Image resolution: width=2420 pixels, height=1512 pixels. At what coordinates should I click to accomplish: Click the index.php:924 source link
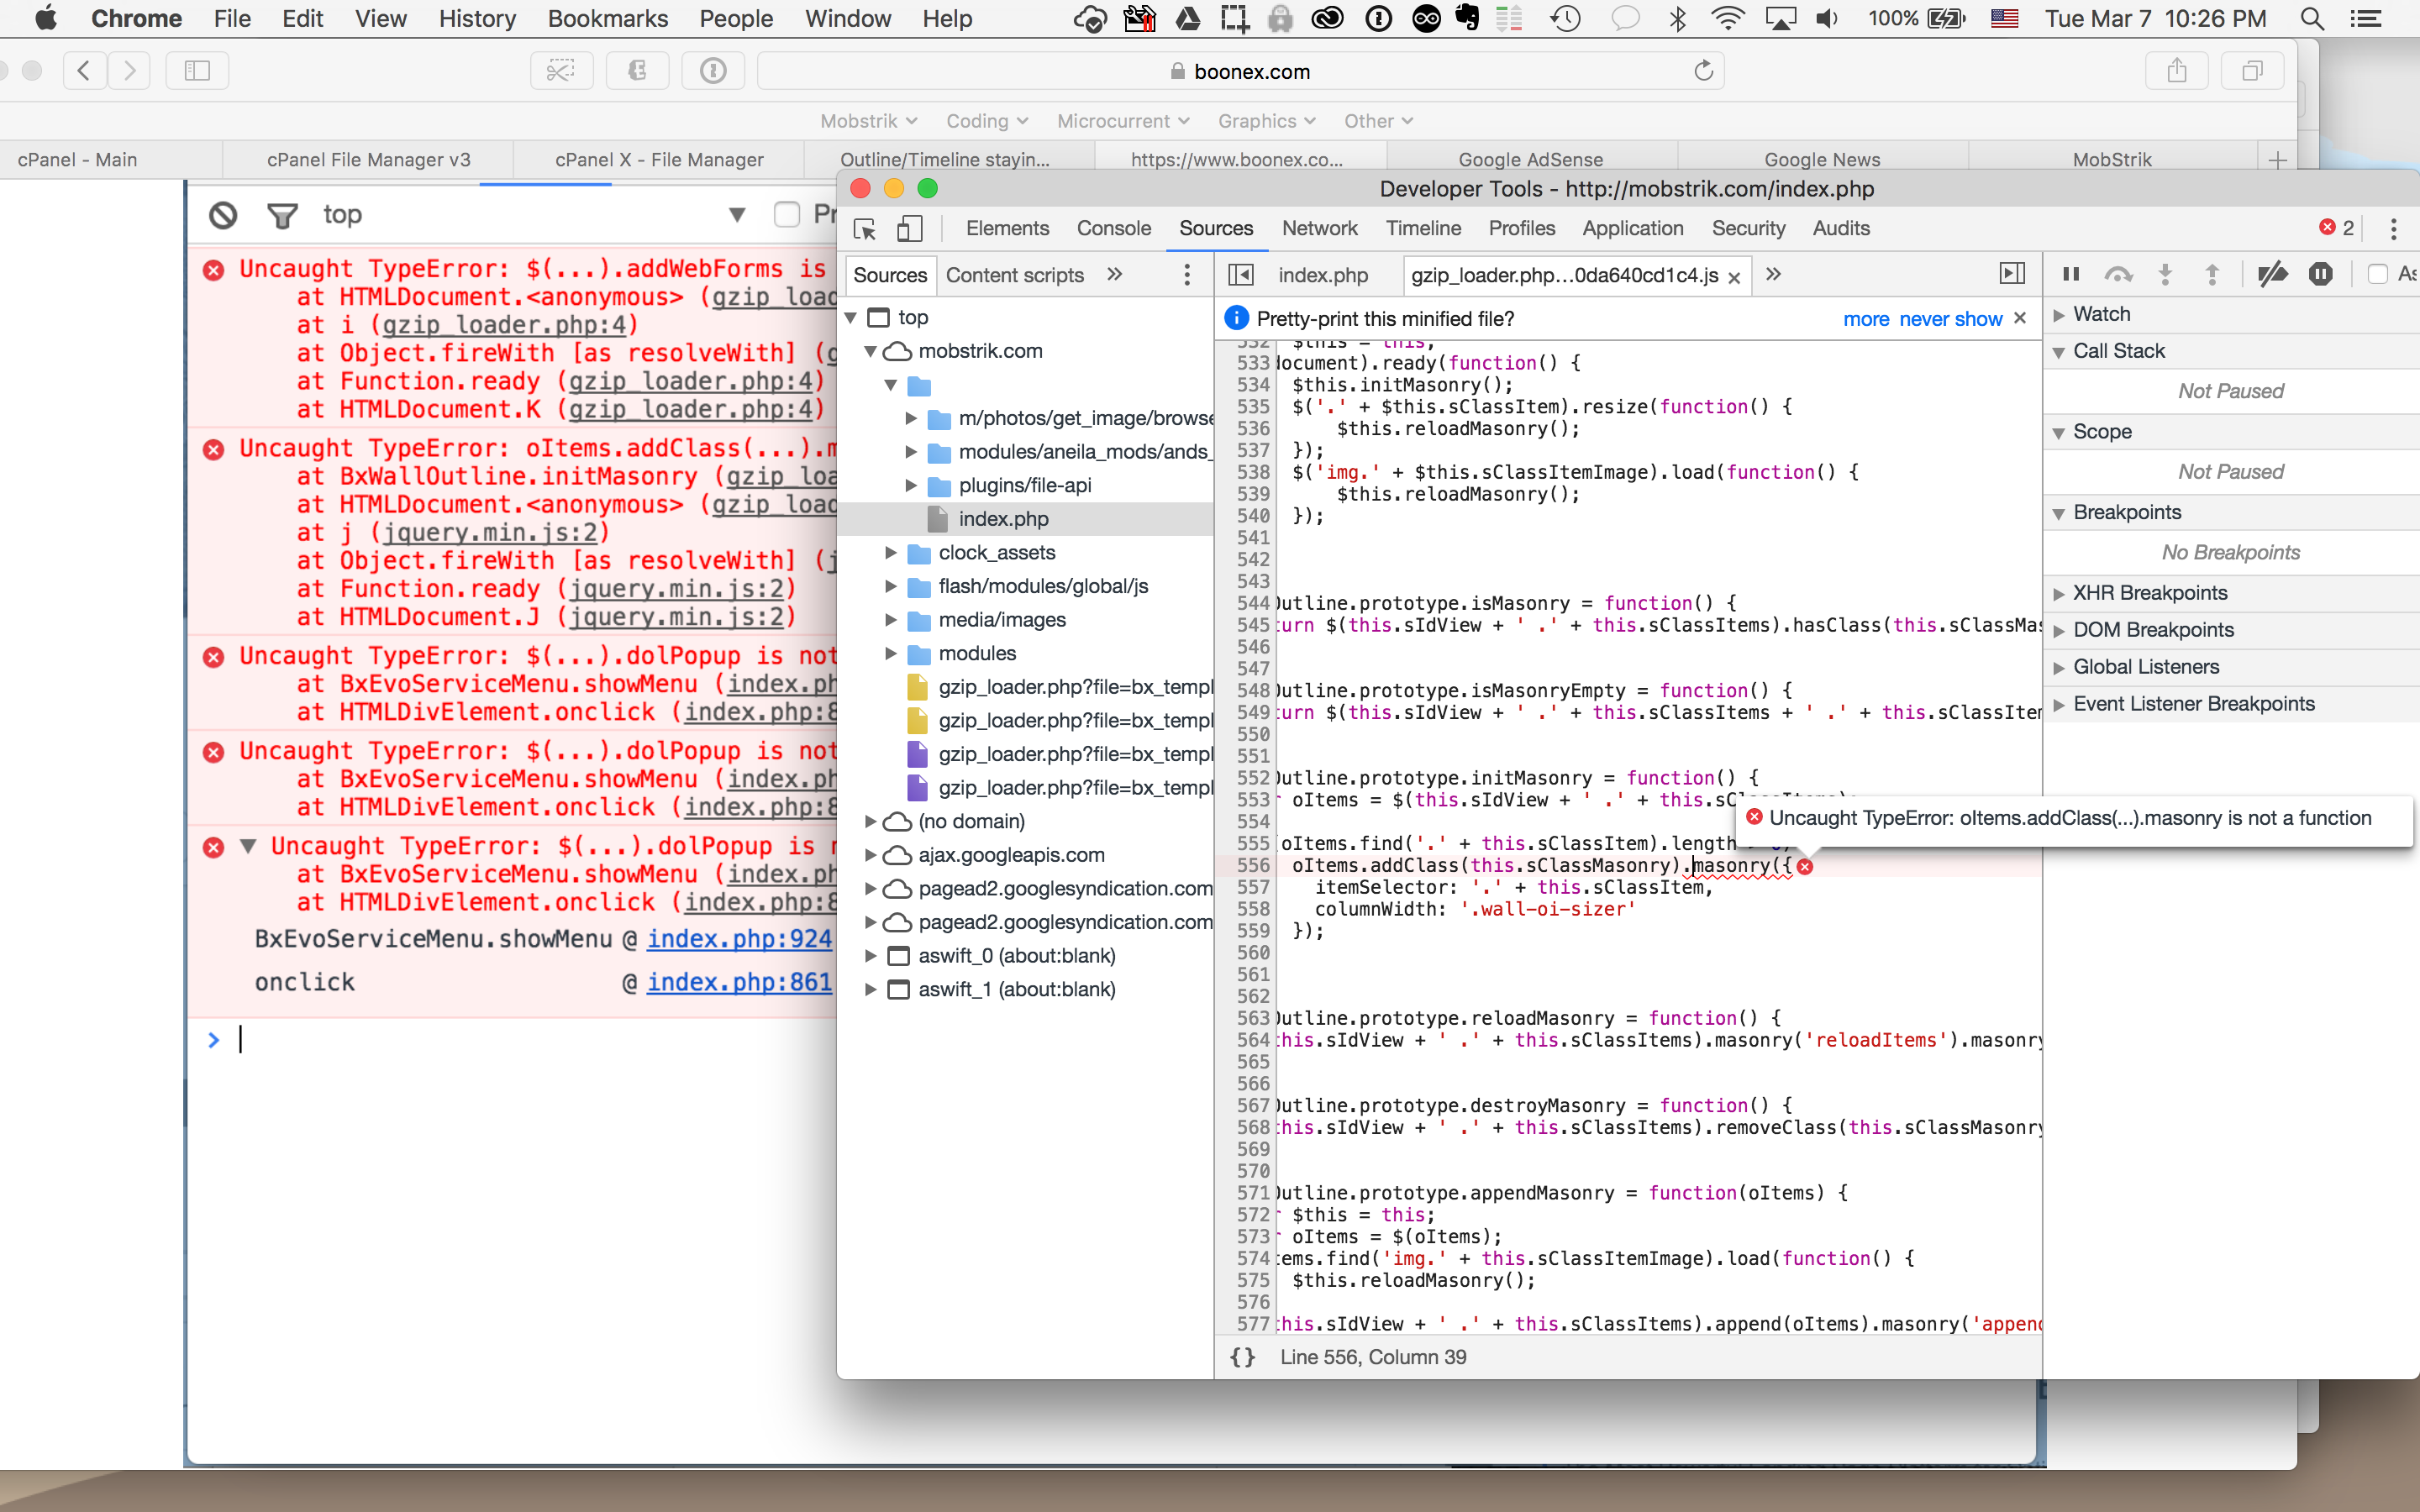[739, 939]
